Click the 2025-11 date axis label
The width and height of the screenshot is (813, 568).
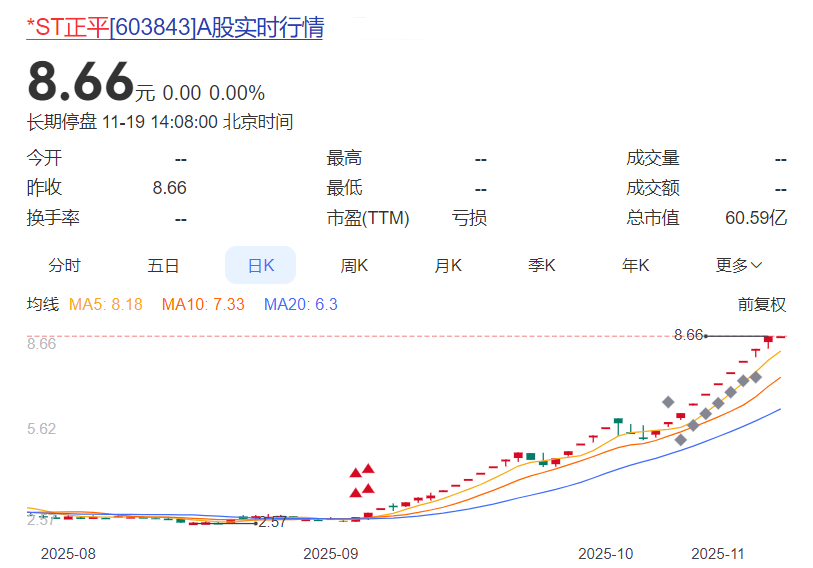pyautogui.click(x=718, y=554)
